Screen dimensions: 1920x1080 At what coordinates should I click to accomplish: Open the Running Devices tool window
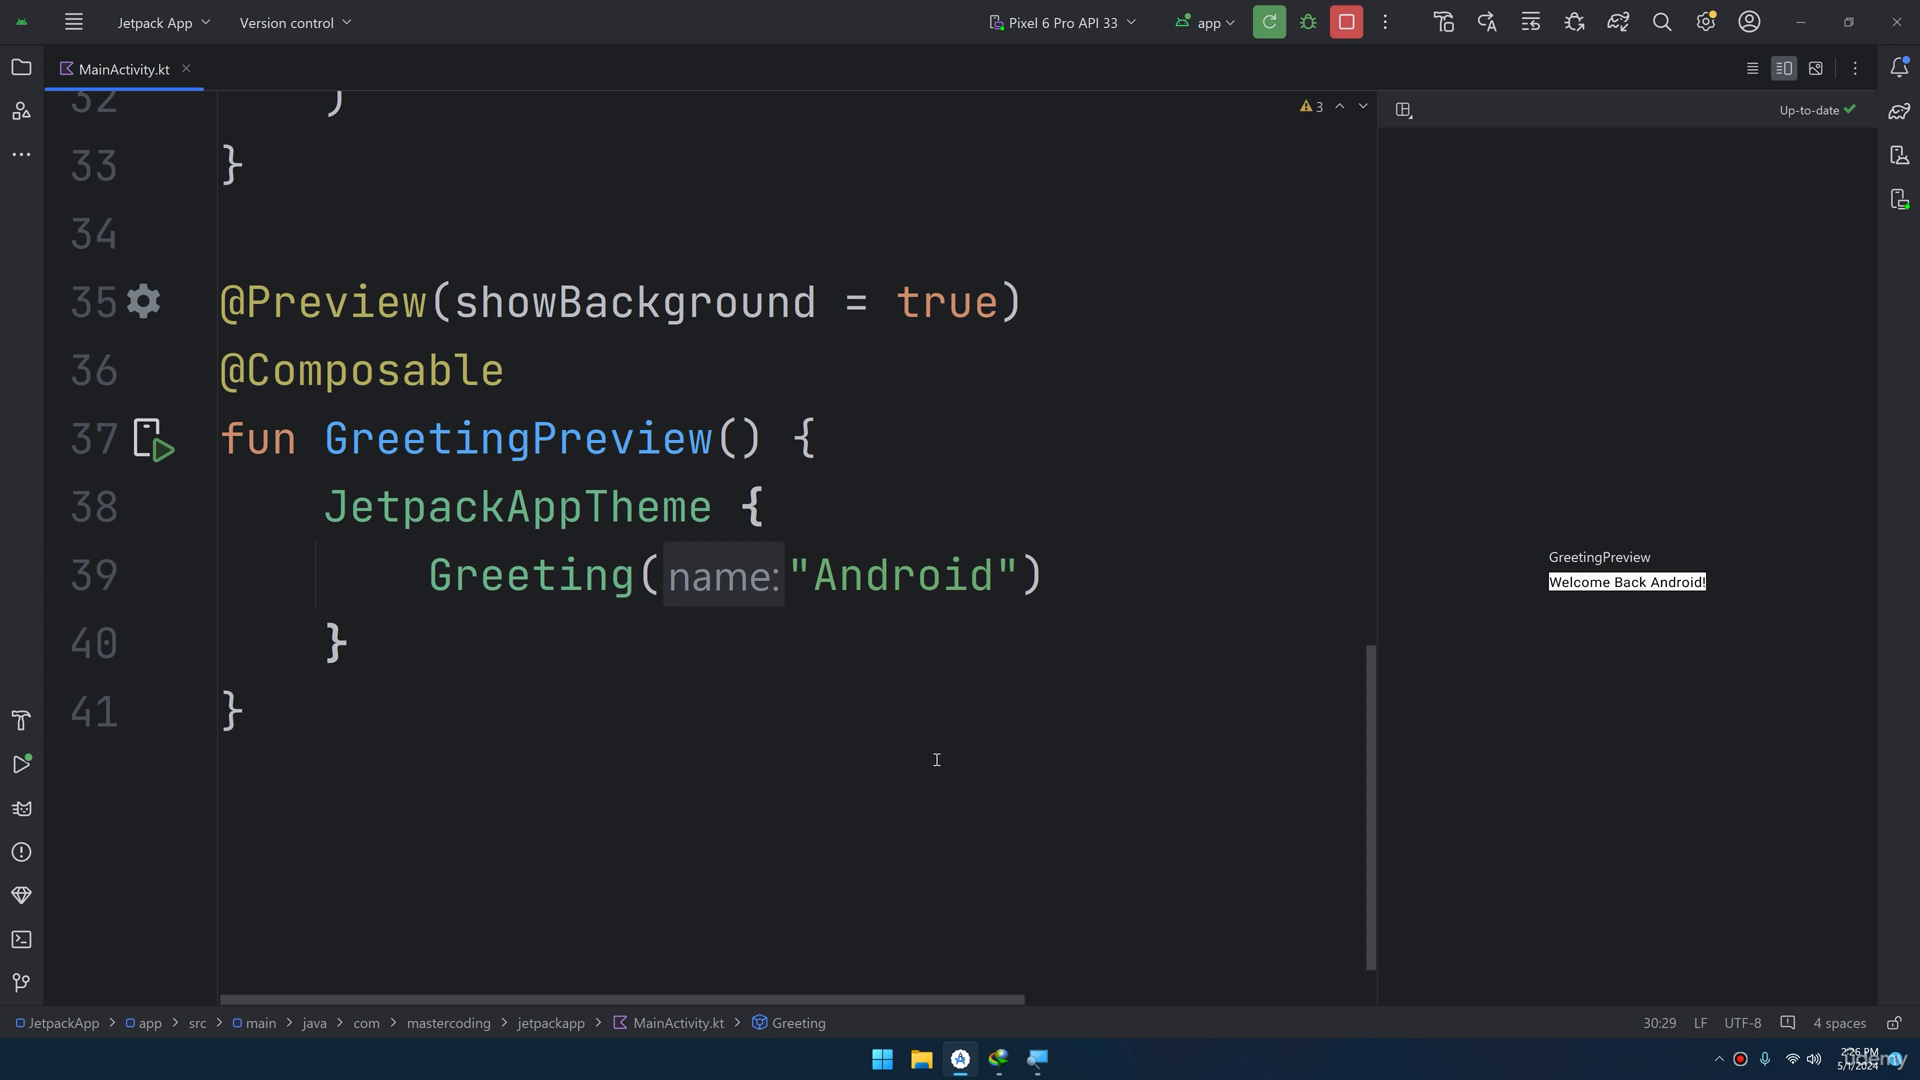1899,199
